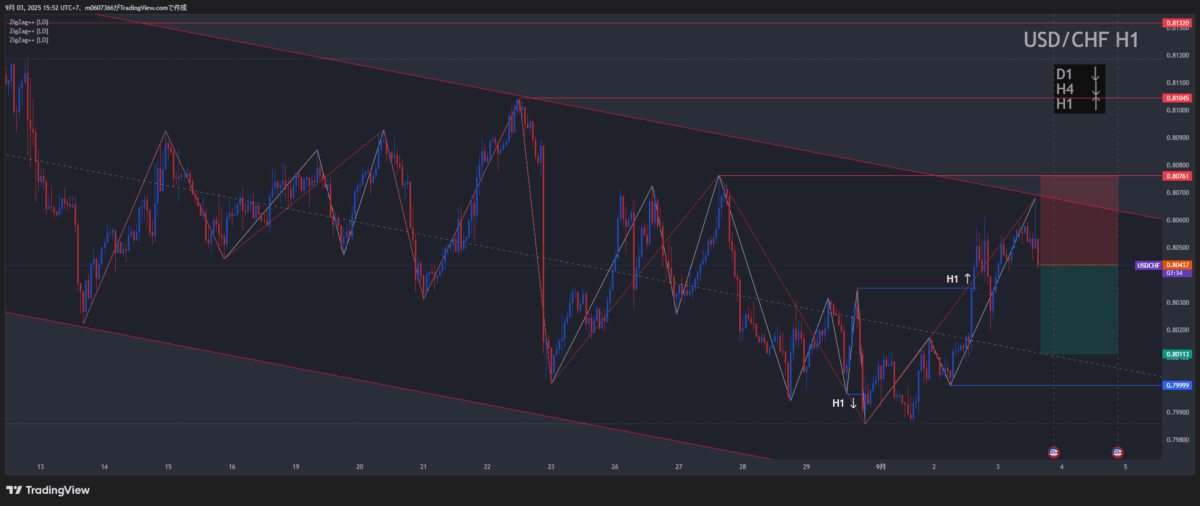Click the H1 up arrow in trend table
Viewport: 1200px width, 506px height.
[1096, 103]
